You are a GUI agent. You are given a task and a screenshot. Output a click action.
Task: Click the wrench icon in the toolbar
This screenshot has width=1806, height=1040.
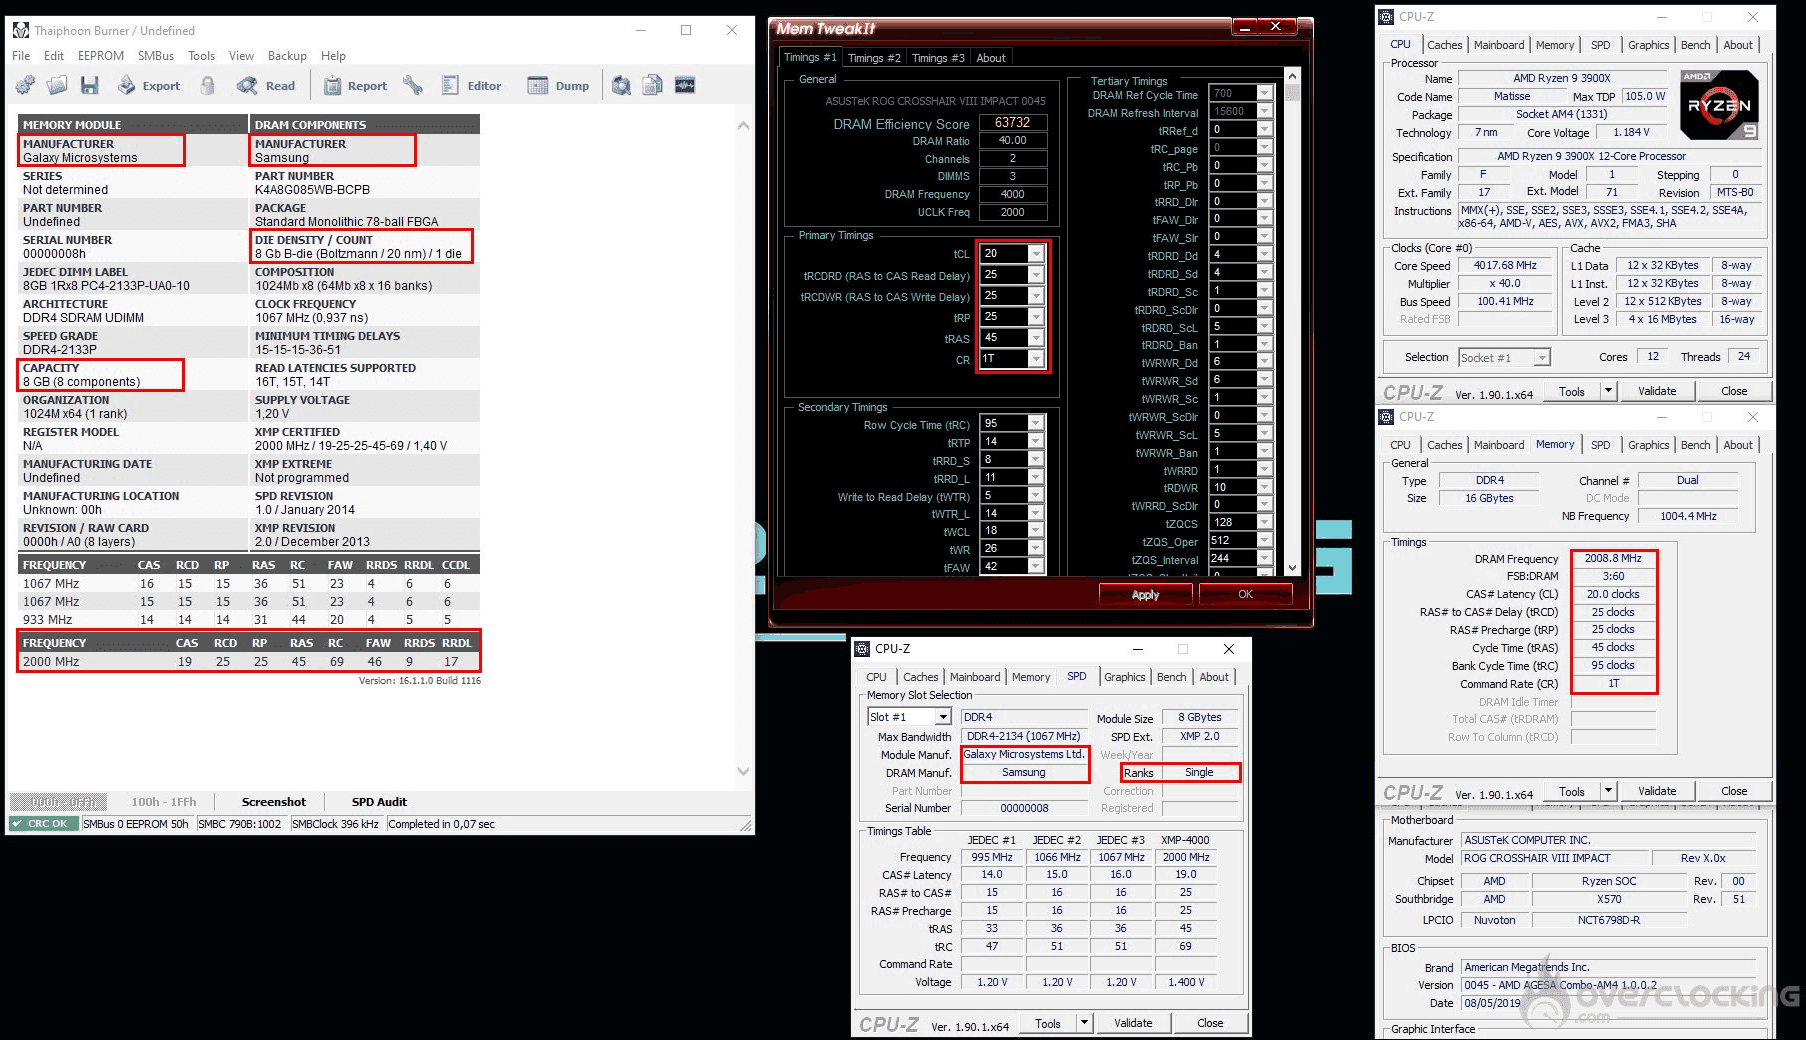click(x=413, y=86)
